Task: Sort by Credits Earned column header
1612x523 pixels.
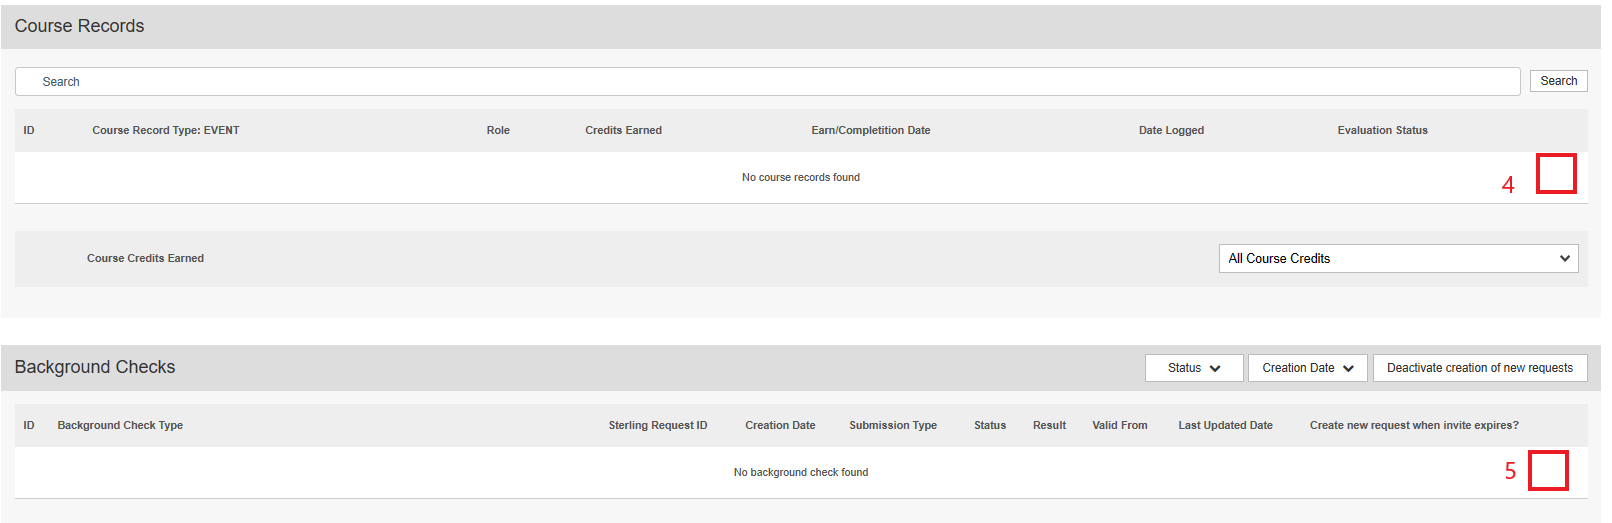Action: pos(623,130)
